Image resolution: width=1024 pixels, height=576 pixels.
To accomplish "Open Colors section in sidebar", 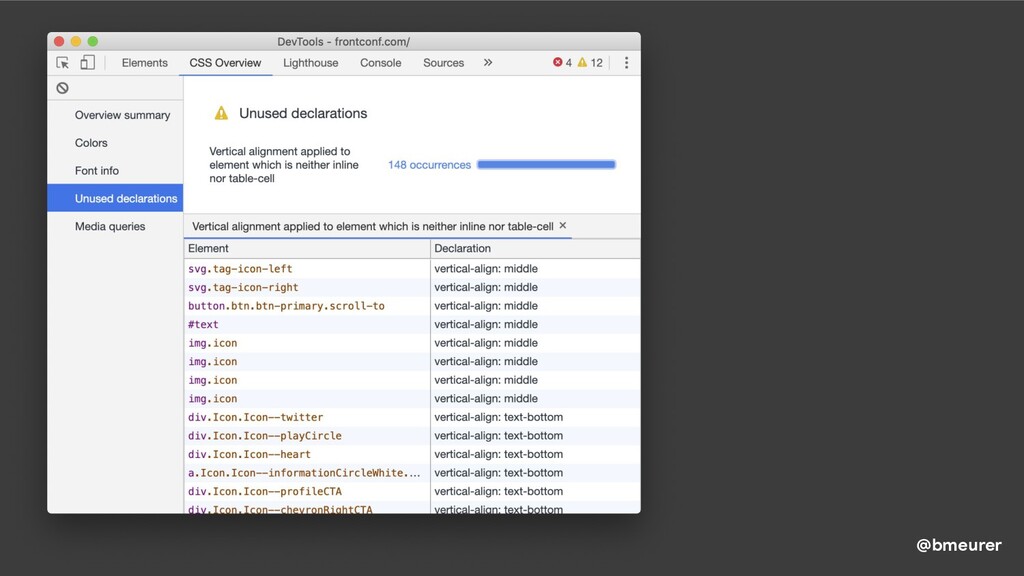I will [x=115, y=143].
